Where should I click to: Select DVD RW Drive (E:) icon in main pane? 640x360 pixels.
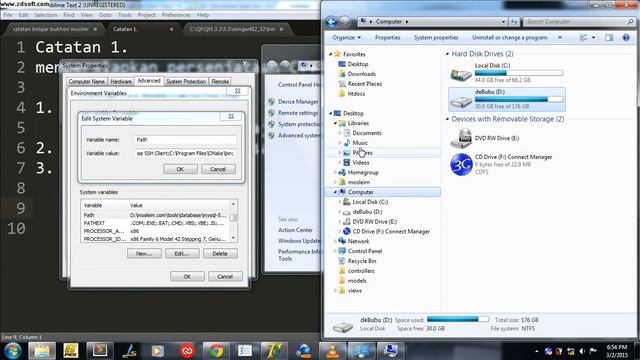461,138
